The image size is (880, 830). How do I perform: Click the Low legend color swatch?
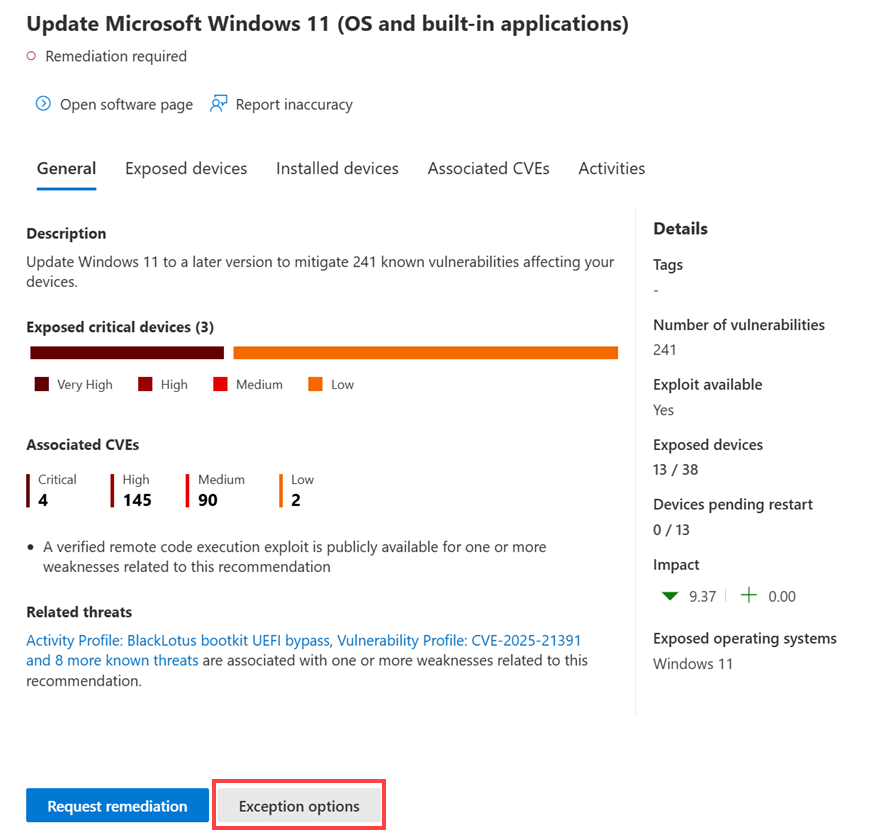315,384
